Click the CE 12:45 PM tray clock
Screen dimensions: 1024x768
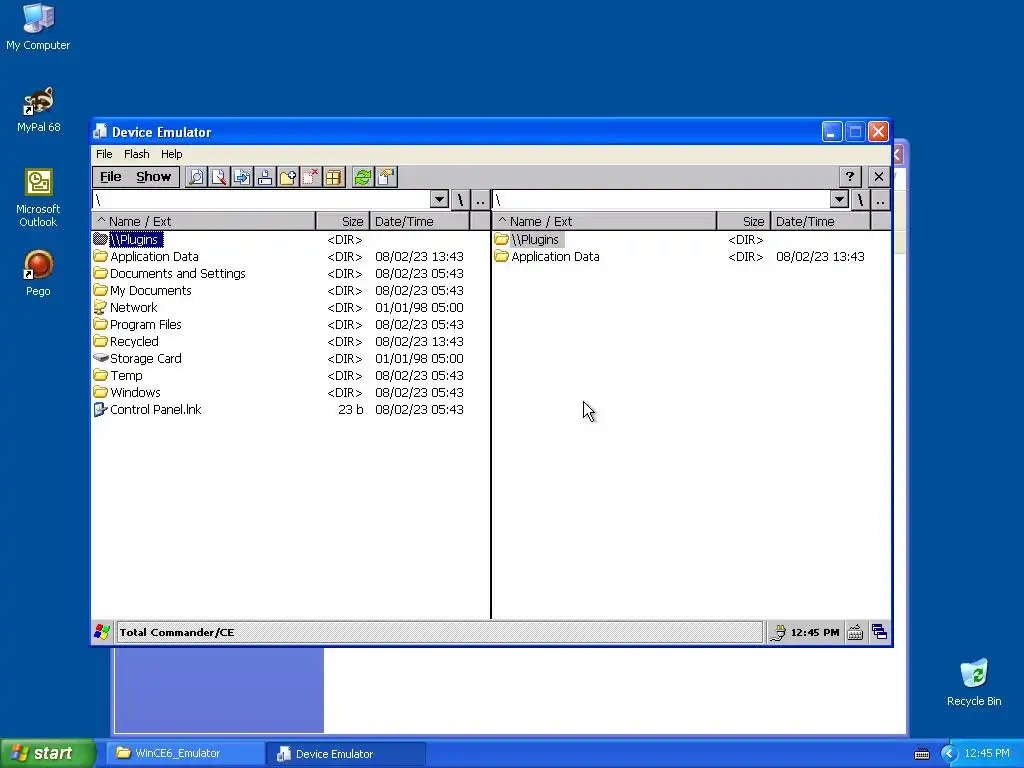click(814, 632)
